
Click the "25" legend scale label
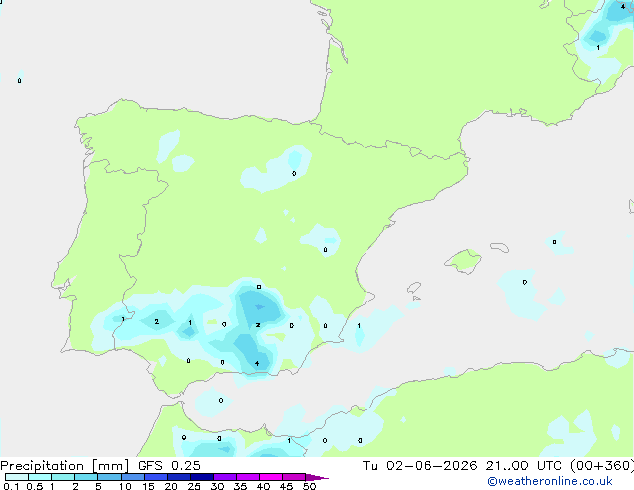194,486
